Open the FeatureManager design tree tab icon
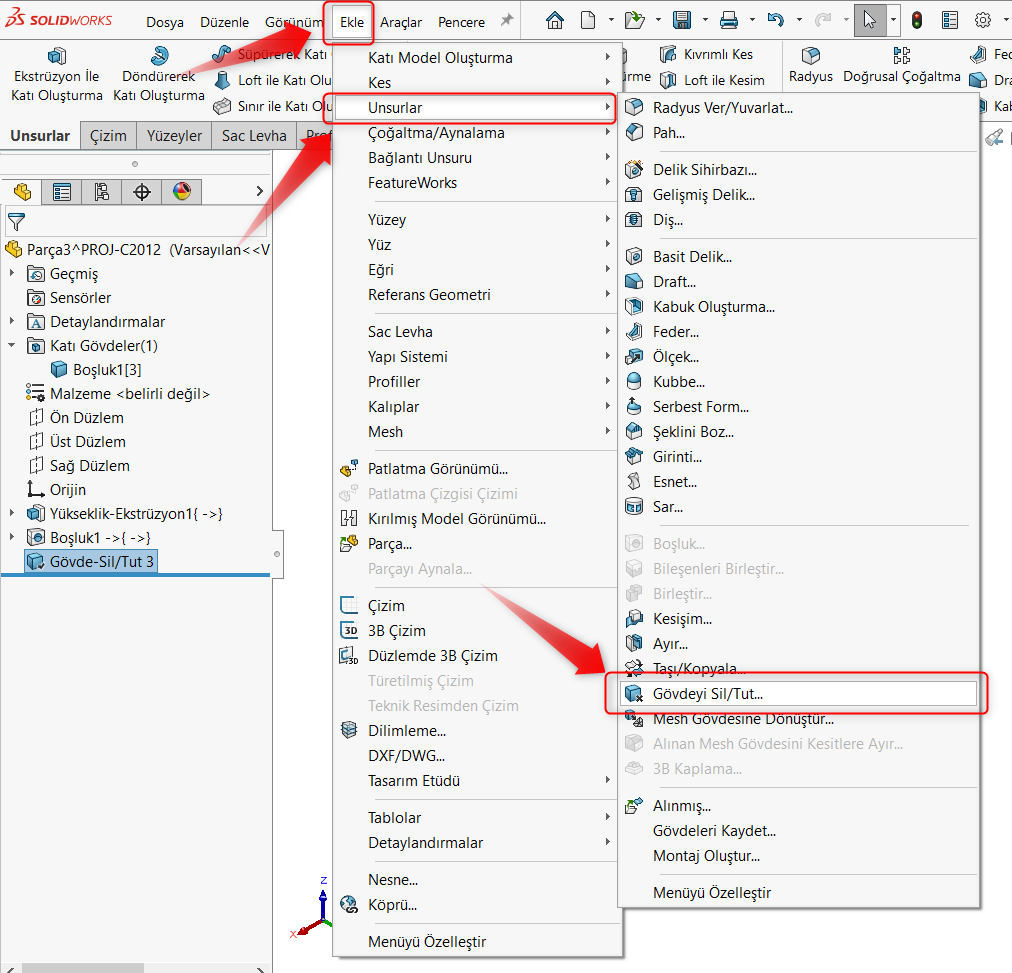The image size is (1012, 973). coord(23,192)
